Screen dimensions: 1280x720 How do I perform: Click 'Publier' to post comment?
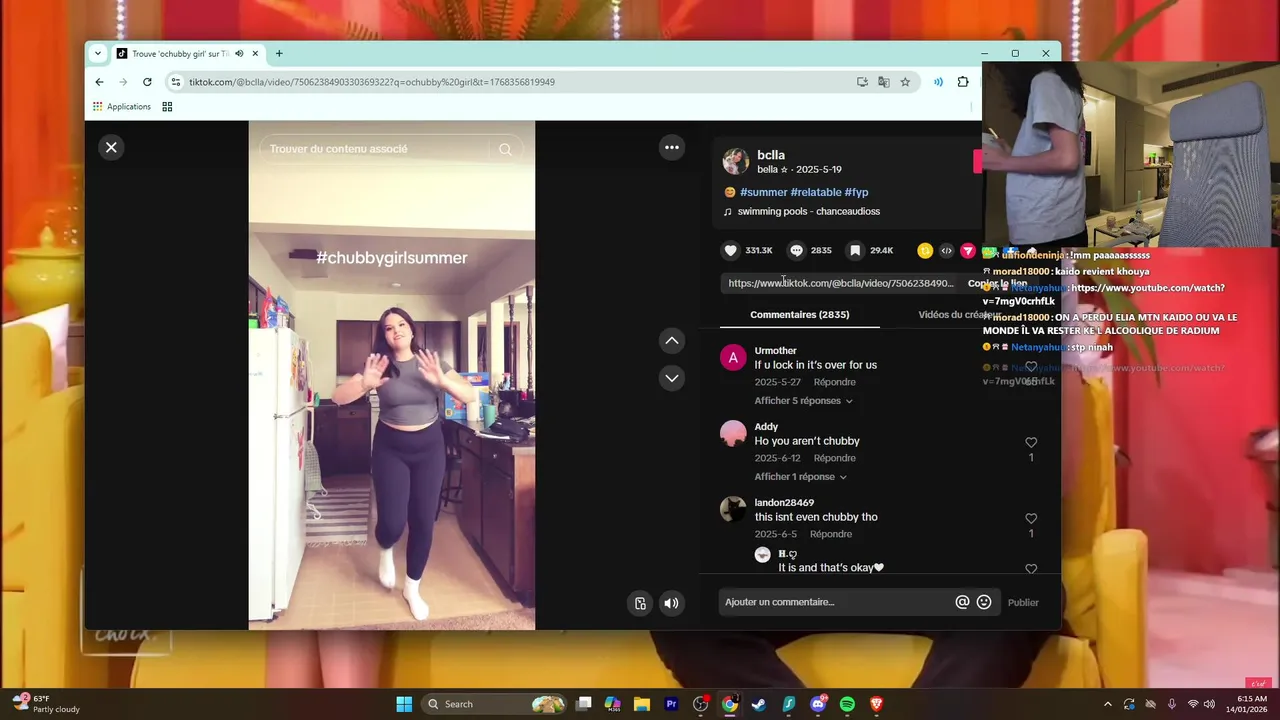tap(1023, 603)
